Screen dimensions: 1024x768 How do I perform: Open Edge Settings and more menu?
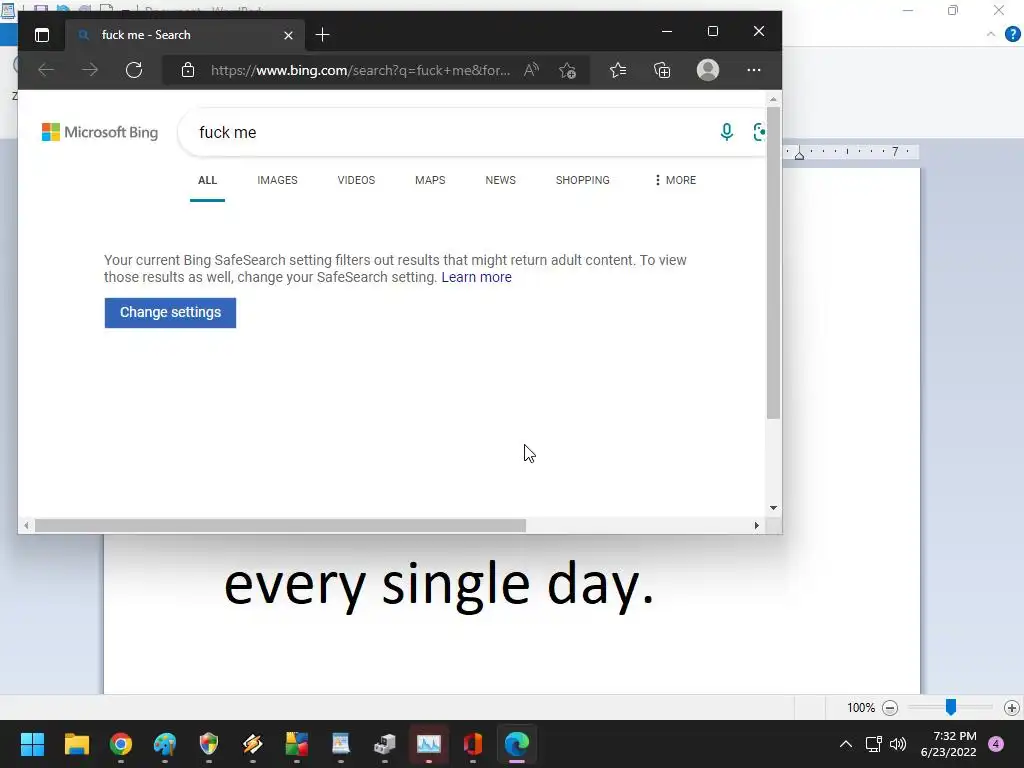(754, 70)
